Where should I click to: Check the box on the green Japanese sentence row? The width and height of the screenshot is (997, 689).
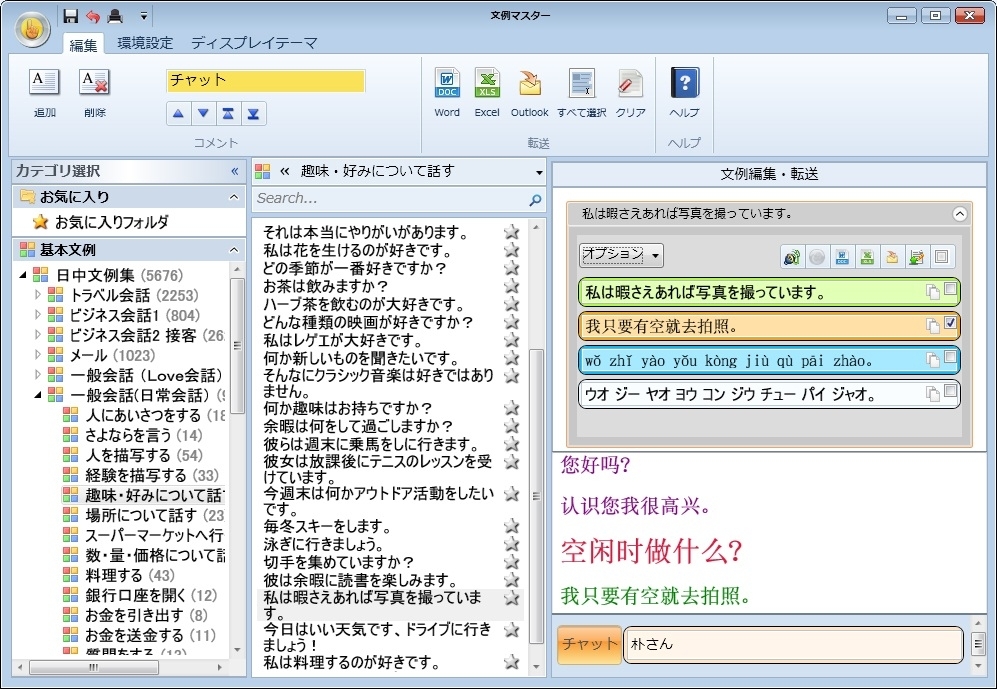coord(951,289)
